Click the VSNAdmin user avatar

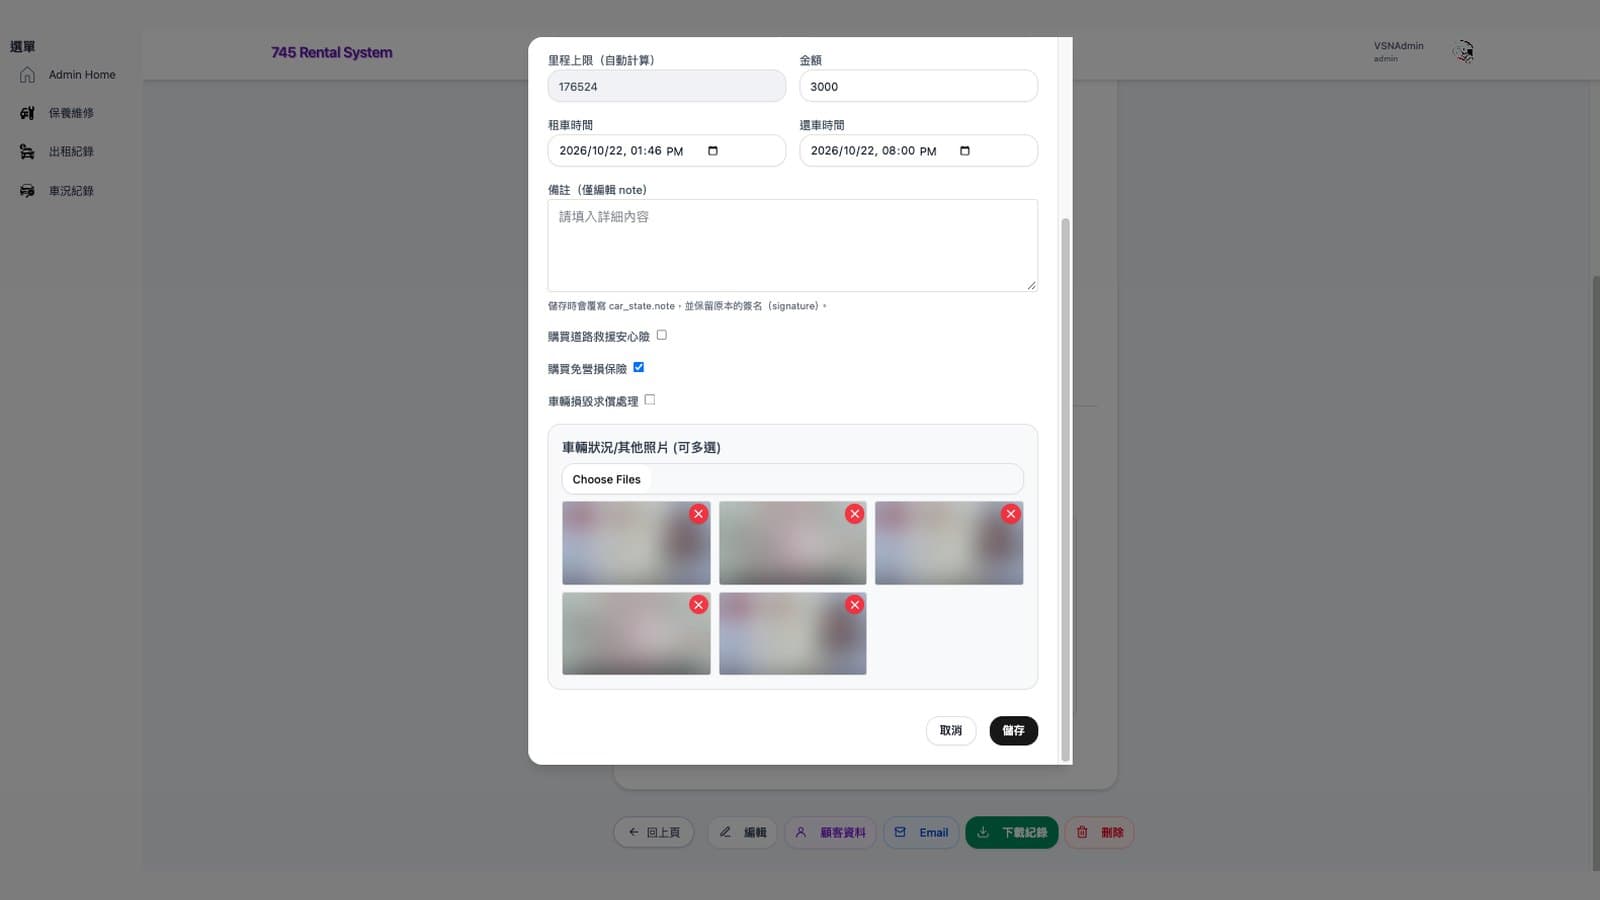point(1464,52)
